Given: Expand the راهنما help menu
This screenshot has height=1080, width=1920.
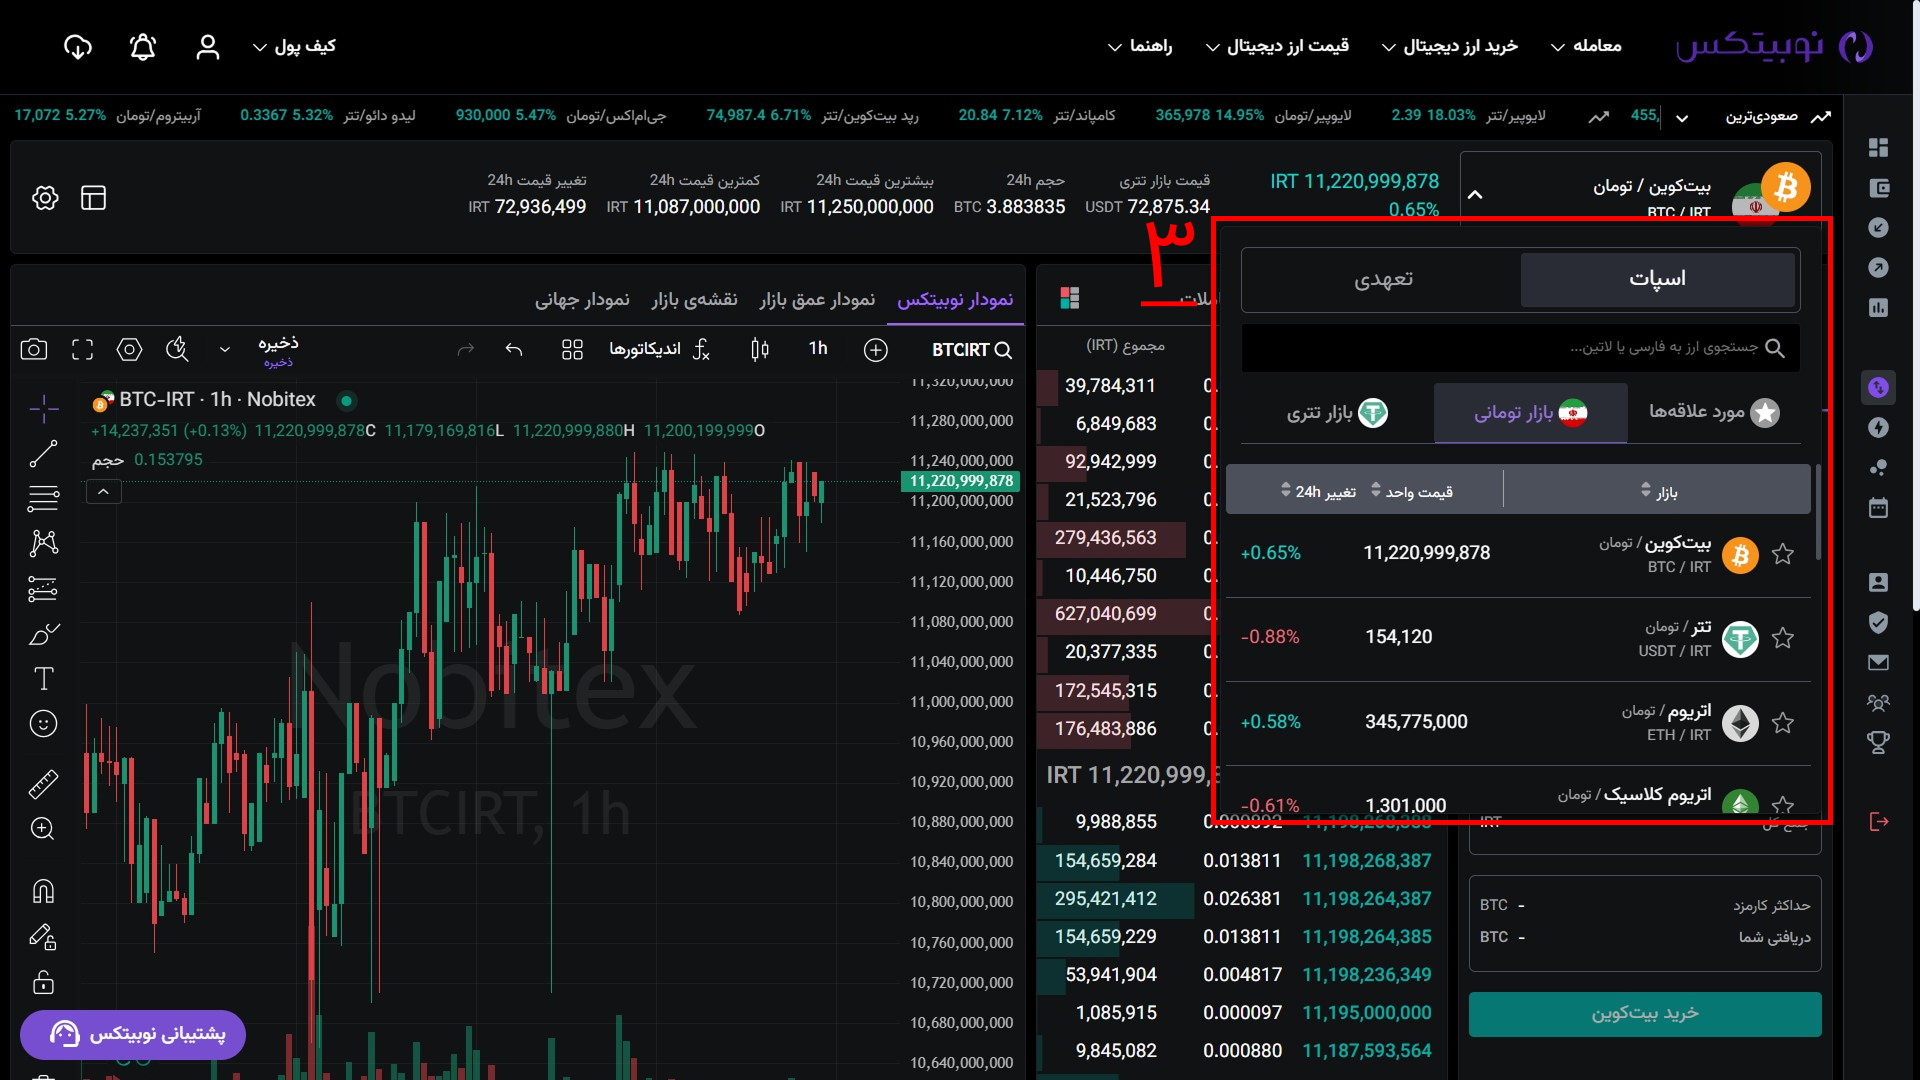Looking at the screenshot, I should click(1140, 47).
